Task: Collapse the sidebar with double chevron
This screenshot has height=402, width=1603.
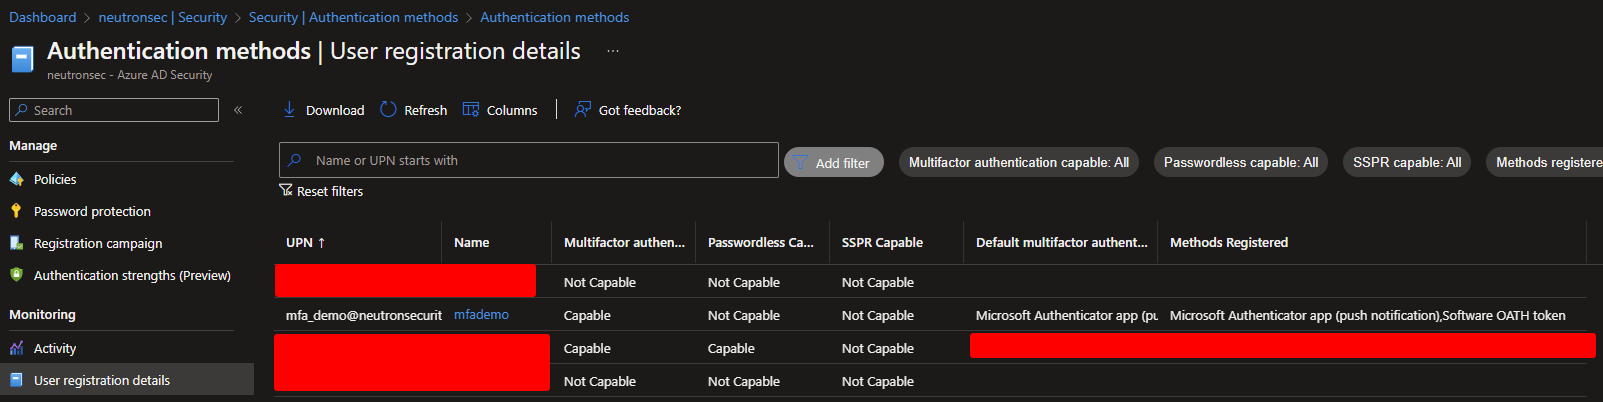Action: tap(238, 110)
